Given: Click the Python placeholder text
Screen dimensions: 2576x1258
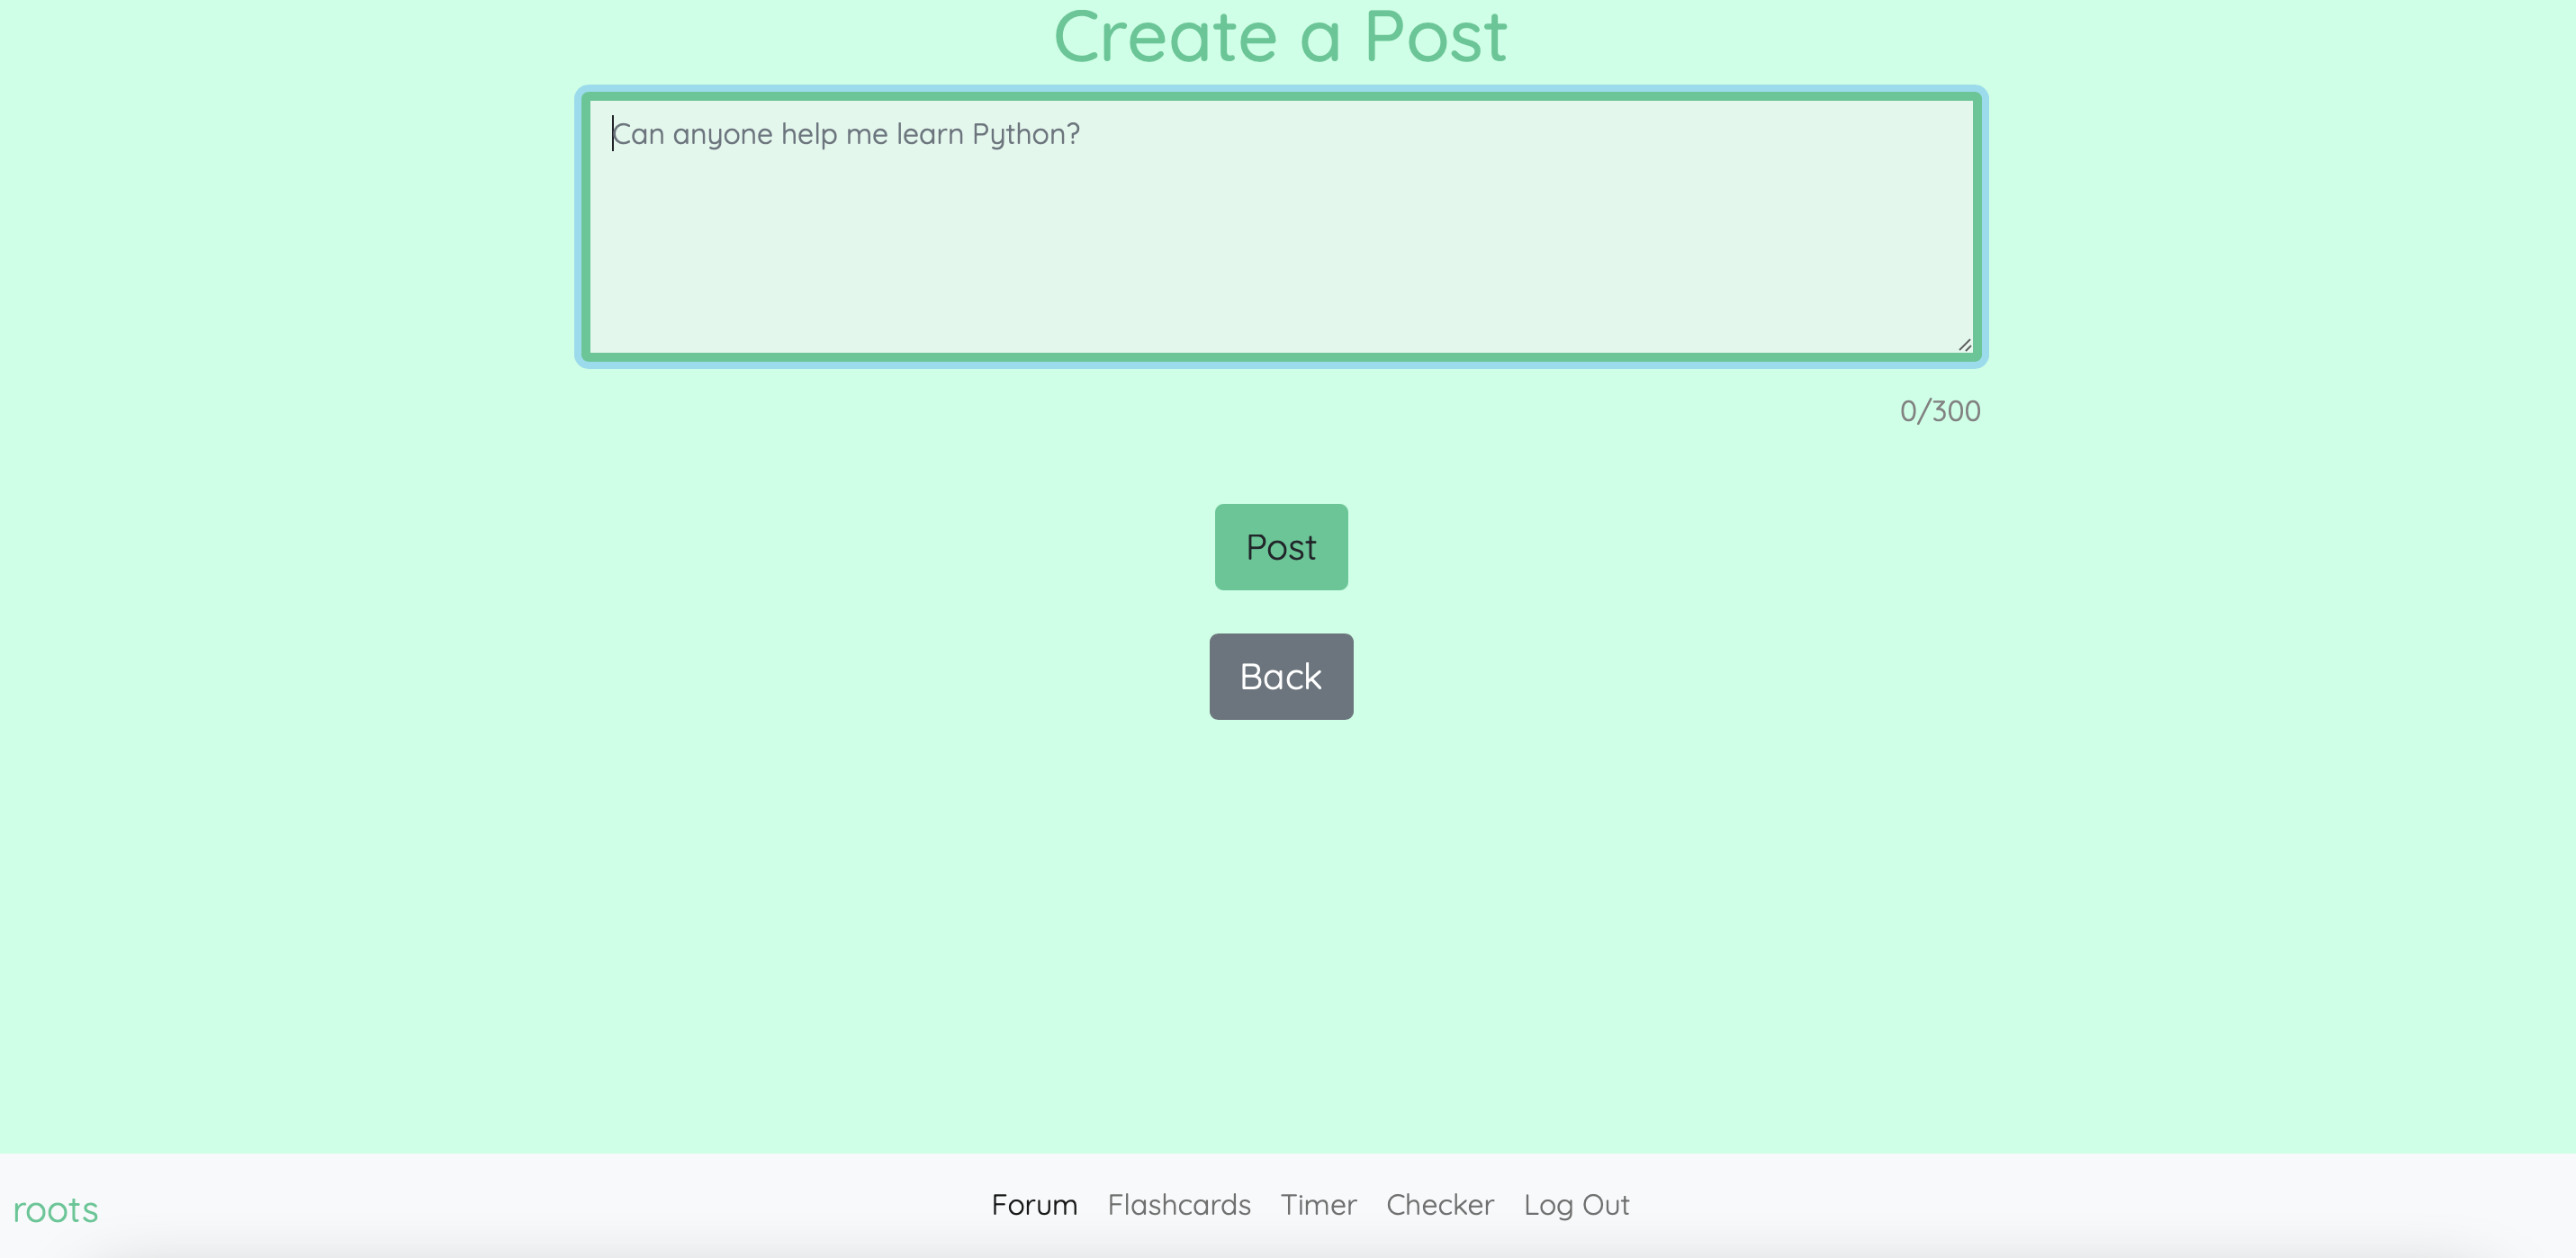Looking at the screenshot, I should 846,134.
